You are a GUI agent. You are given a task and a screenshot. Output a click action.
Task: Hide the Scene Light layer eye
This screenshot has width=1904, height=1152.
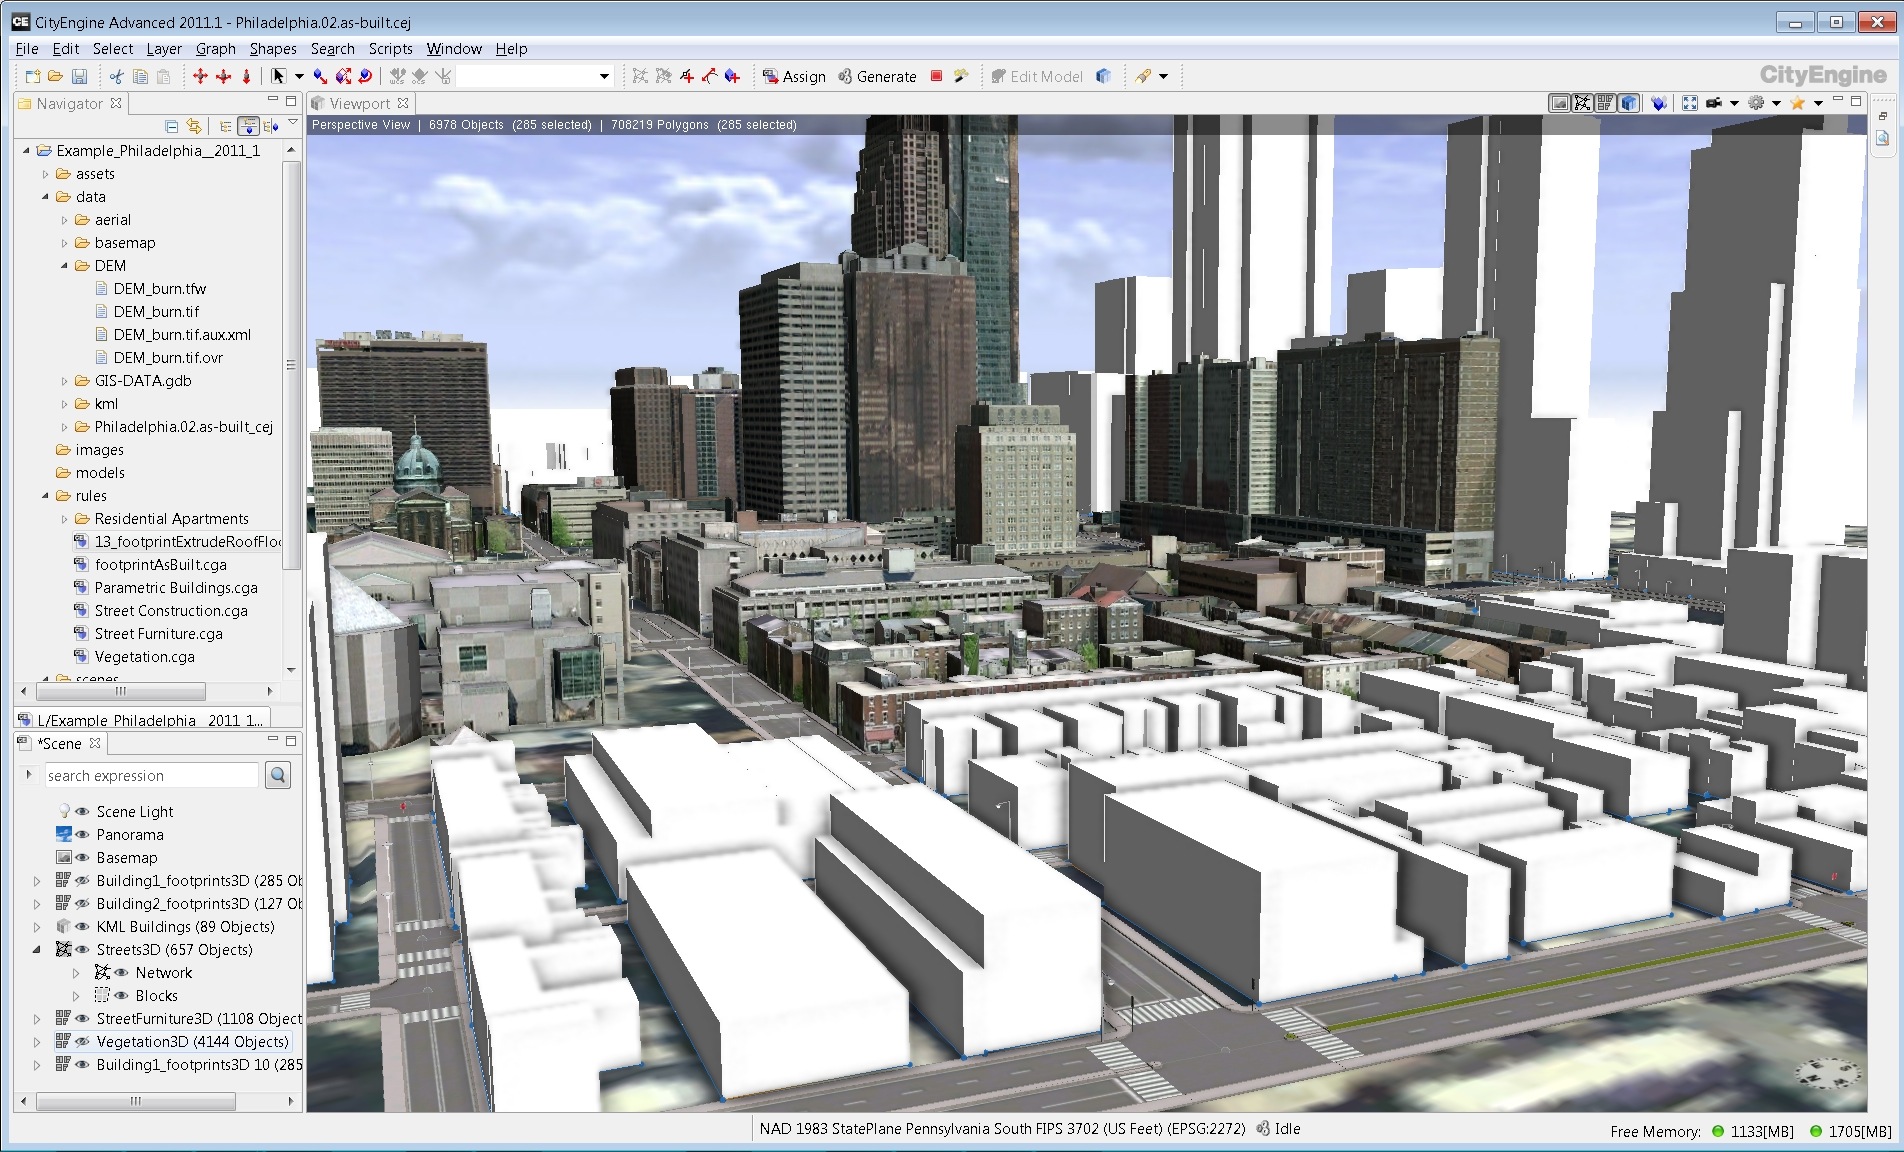pyautogui.click(x=83, y=812)
